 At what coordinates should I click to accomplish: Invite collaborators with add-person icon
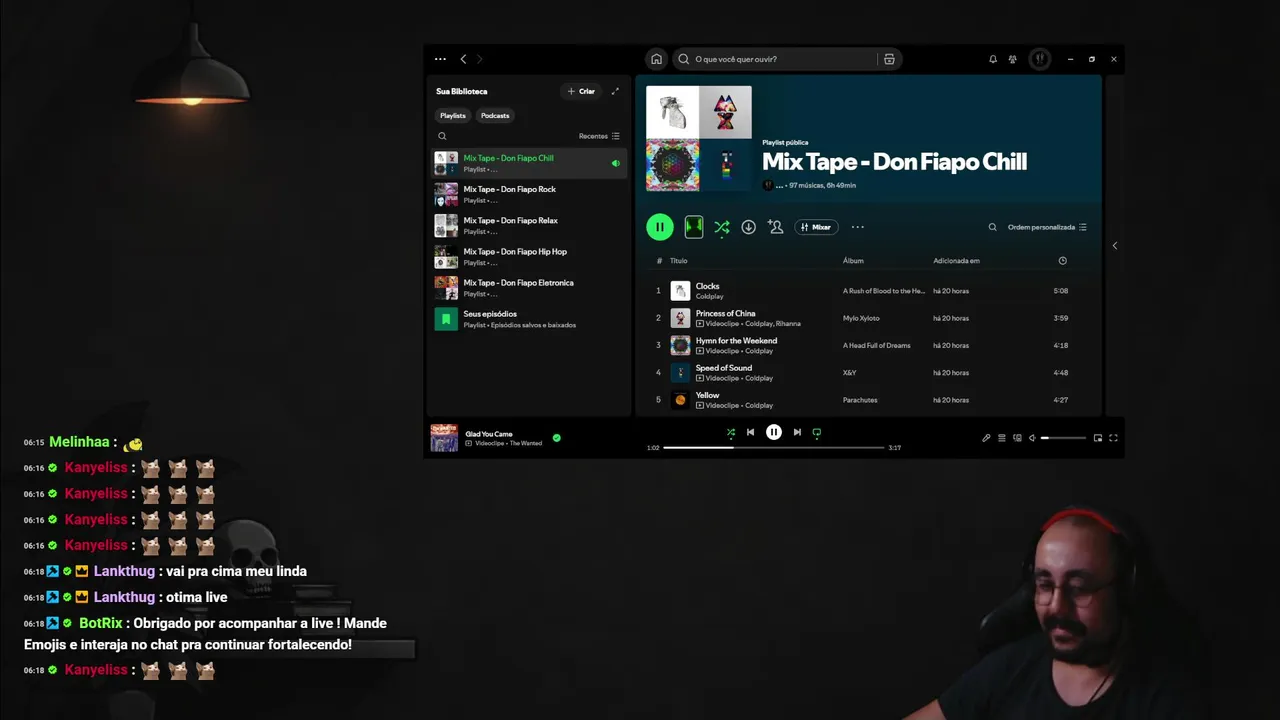[x=775, y=227]
